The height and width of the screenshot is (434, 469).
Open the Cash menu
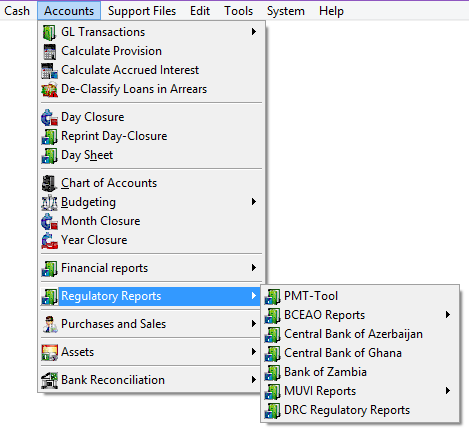click(17, 11)
